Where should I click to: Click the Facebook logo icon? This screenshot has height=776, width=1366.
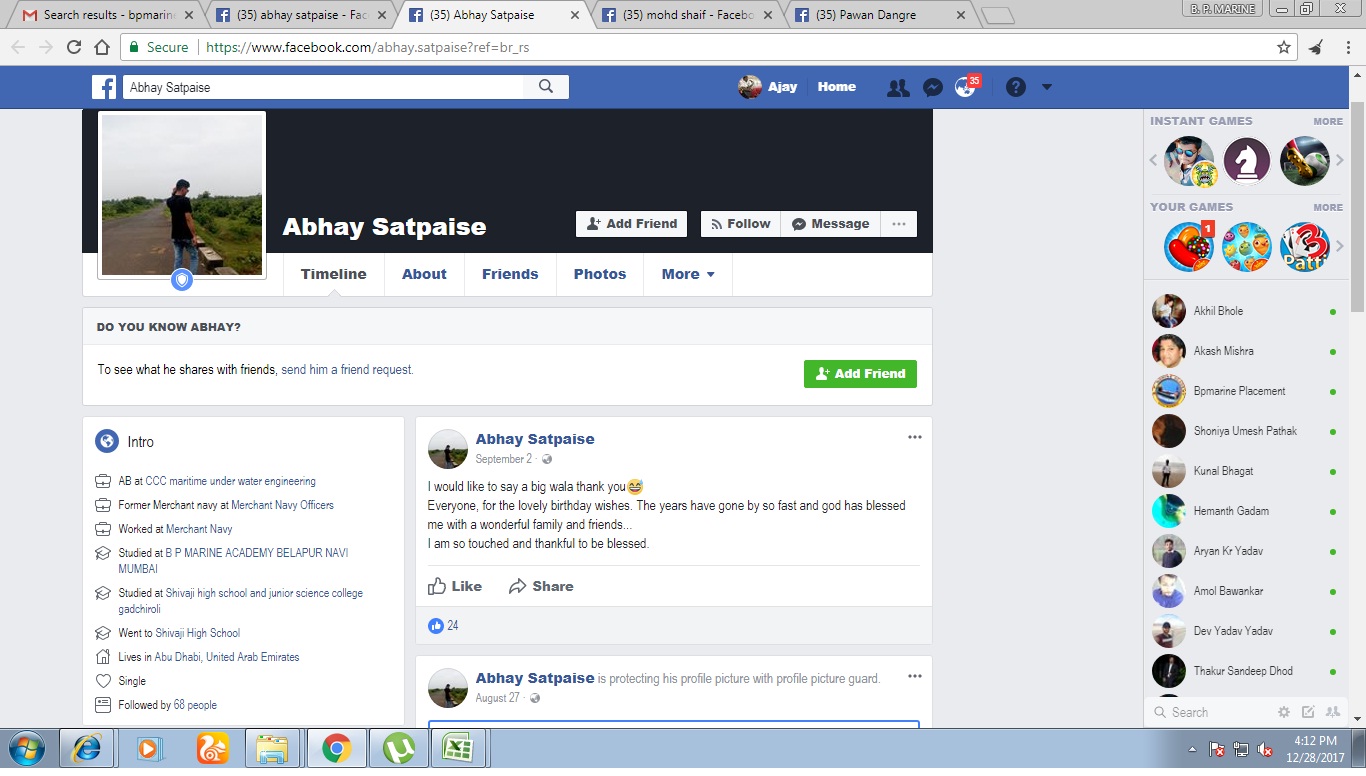click(x=104, y=87)
